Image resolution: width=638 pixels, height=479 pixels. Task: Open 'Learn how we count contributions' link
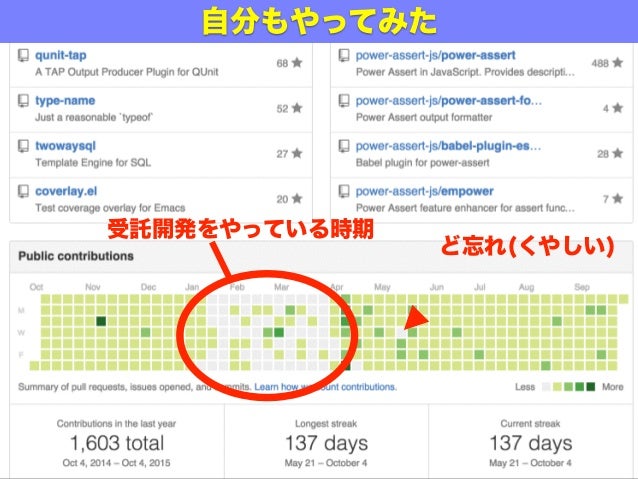tap(326, 387)
